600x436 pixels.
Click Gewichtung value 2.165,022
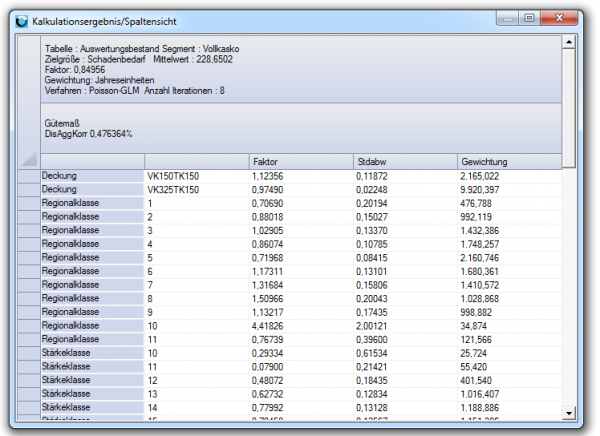(479, 176)
